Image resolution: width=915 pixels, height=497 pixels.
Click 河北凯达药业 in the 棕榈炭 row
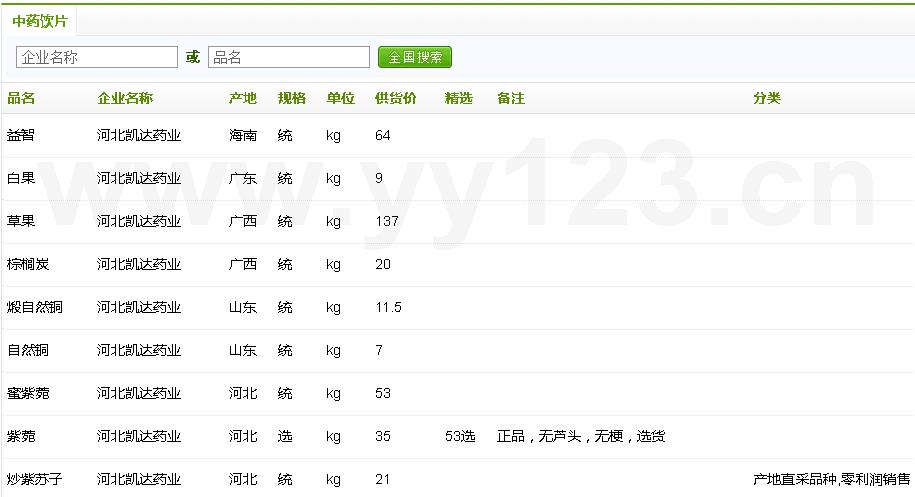click(139, 264)
